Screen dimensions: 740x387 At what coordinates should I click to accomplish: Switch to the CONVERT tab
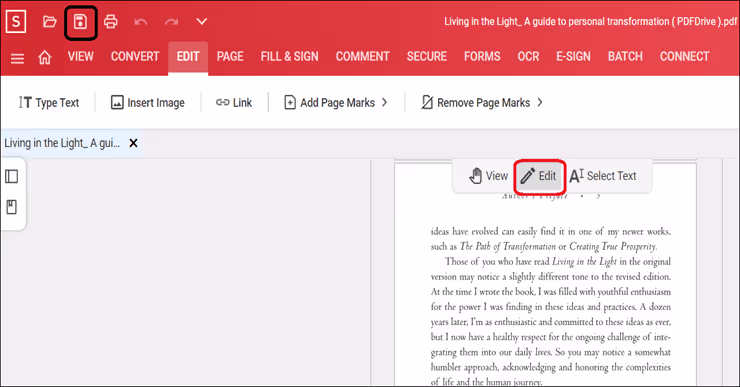pos(135,57)
